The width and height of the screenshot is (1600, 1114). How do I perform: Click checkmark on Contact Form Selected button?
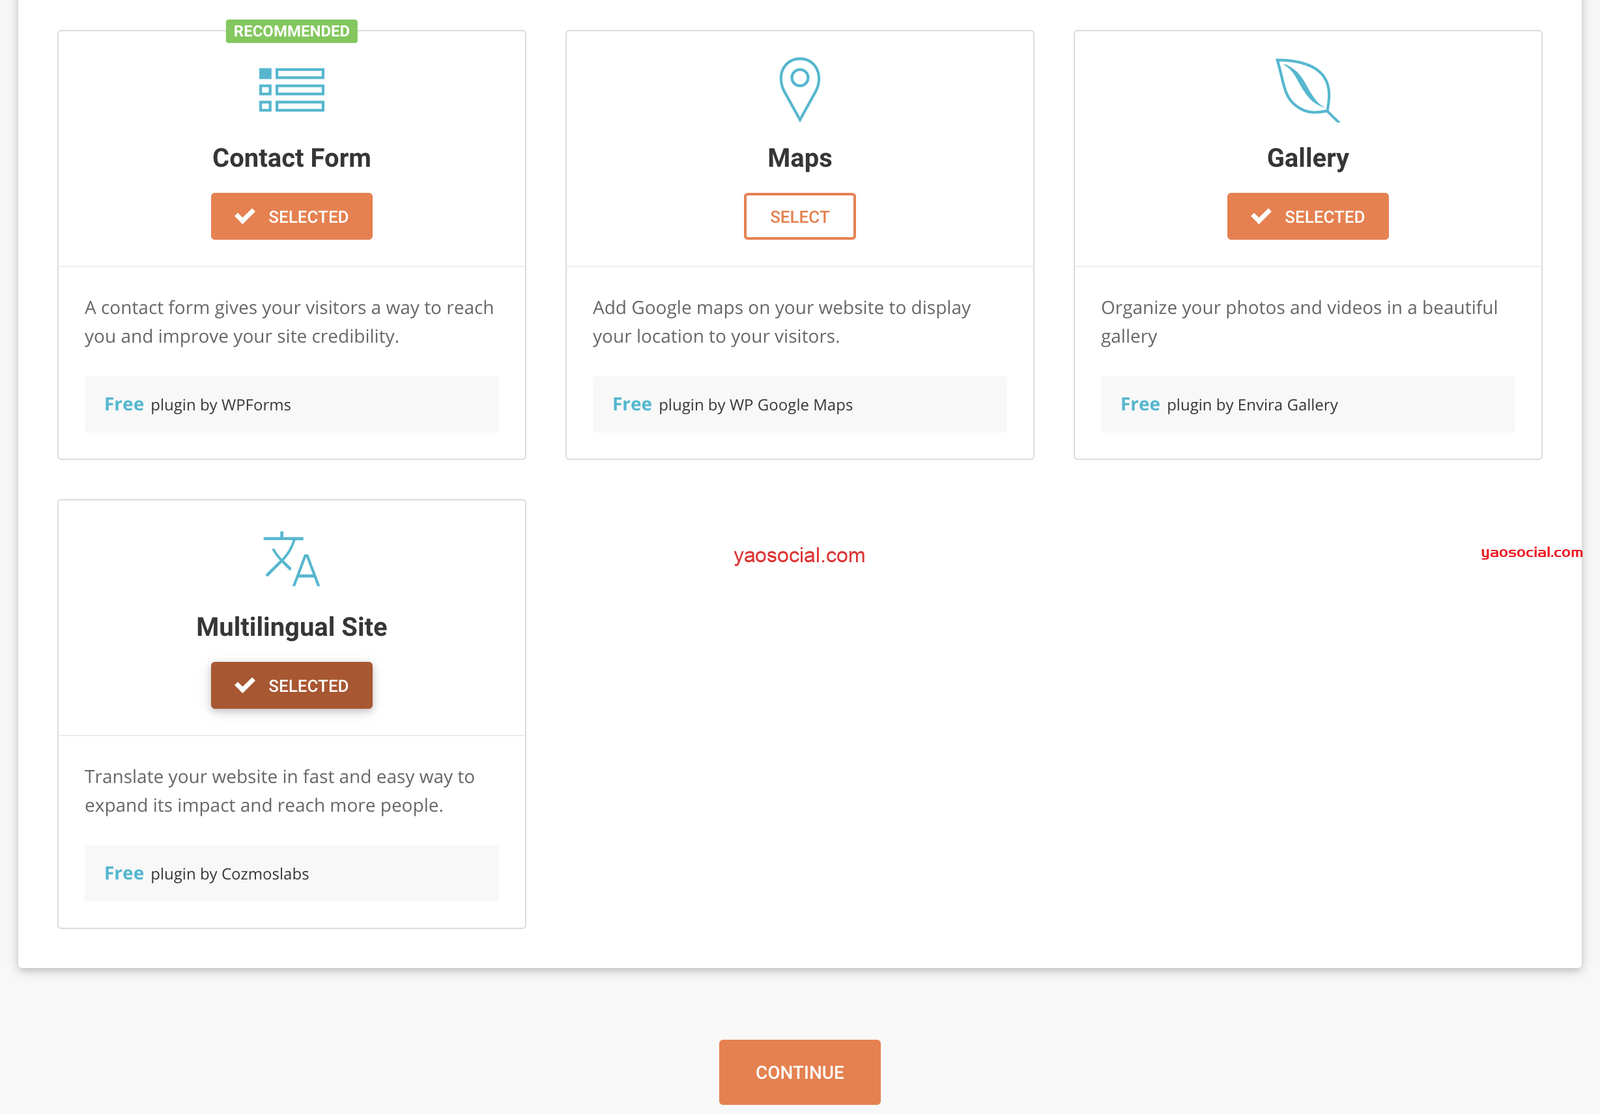(245, 216)
